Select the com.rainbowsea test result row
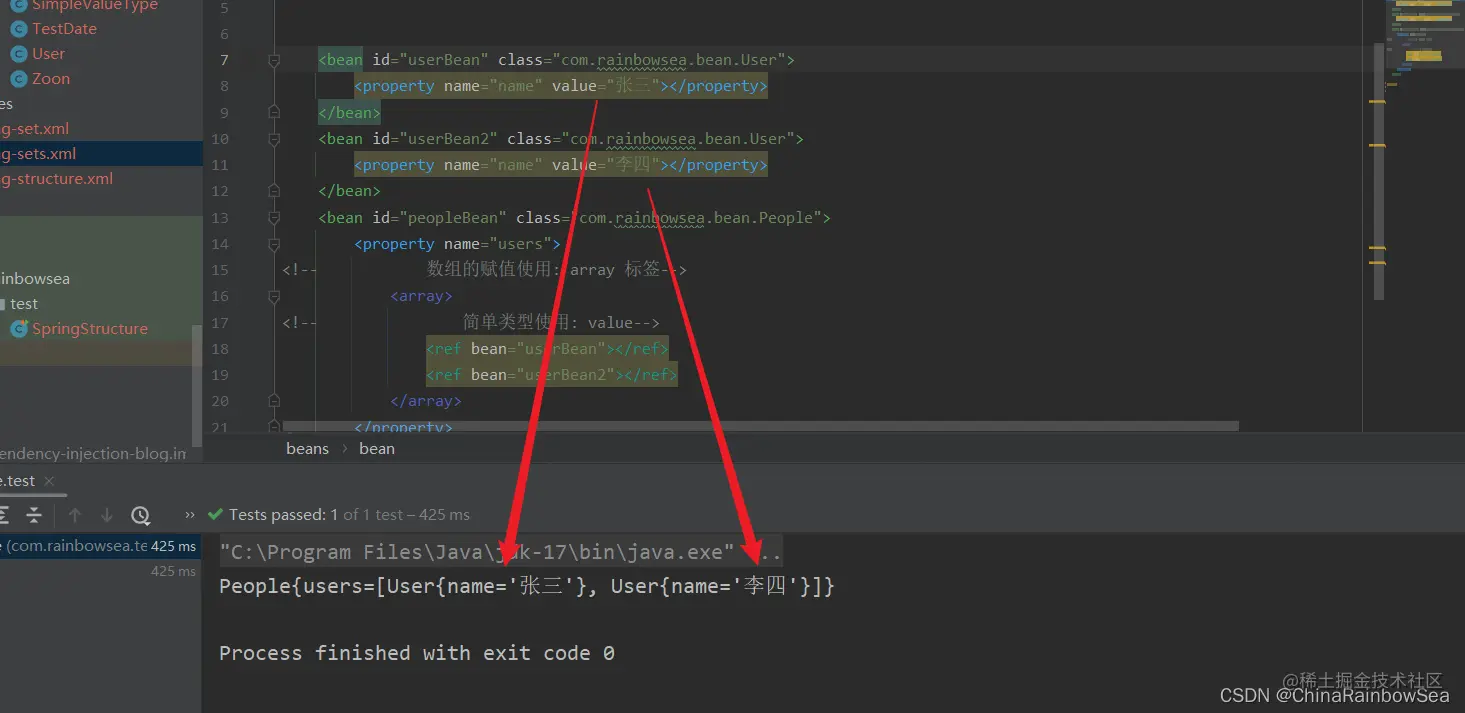This screenshot has height=713, width=1465. point(100,546)
